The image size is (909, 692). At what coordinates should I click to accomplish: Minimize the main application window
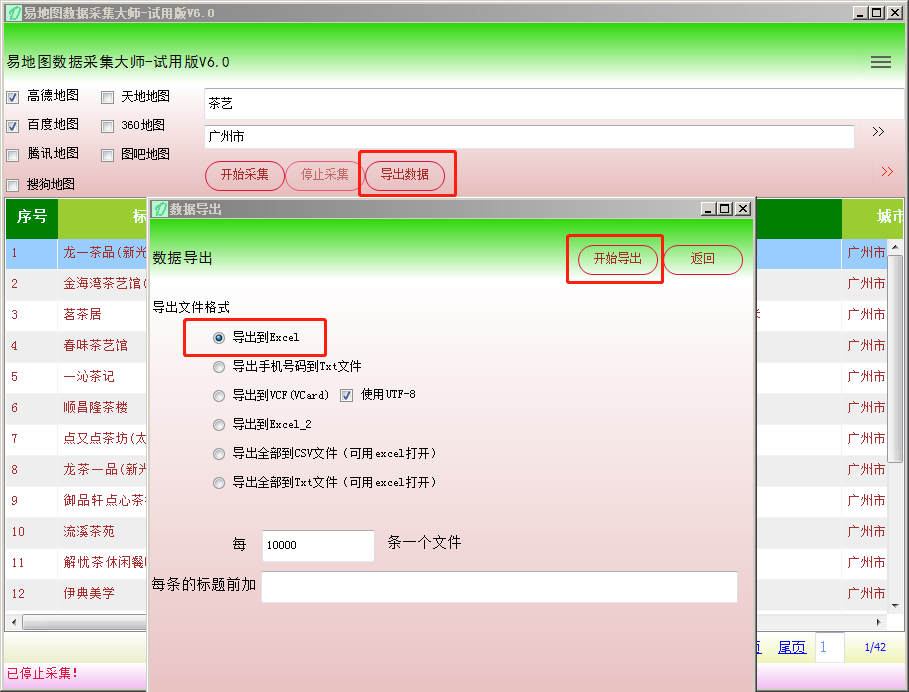point(860,13)
